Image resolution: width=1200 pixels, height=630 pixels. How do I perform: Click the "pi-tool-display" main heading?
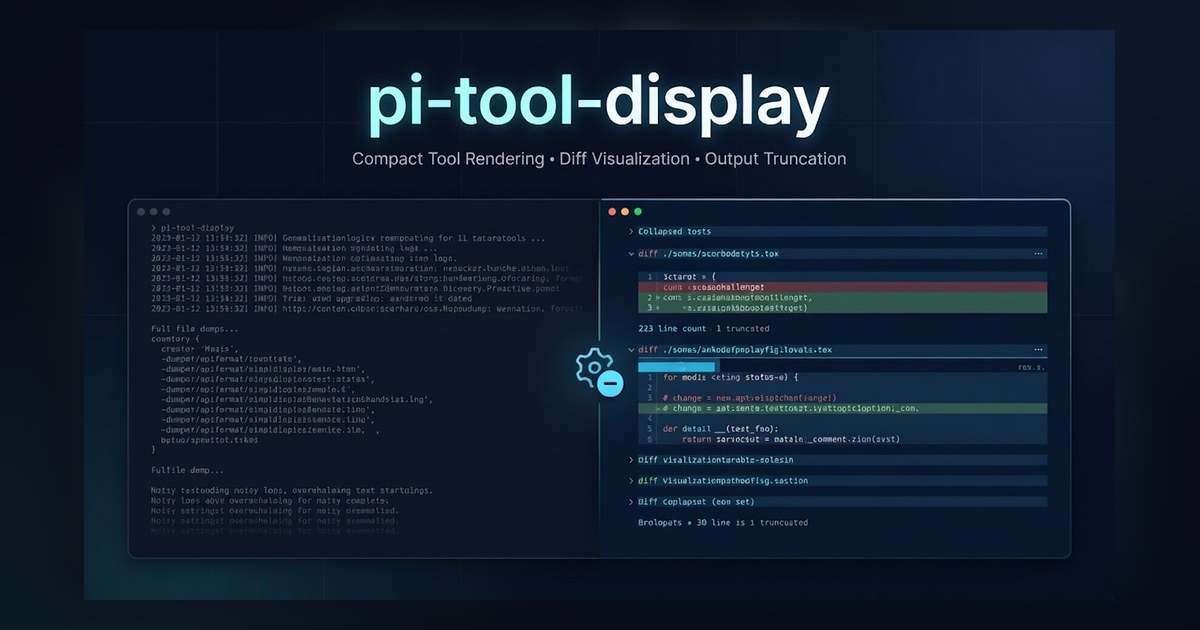pos(598,103)
